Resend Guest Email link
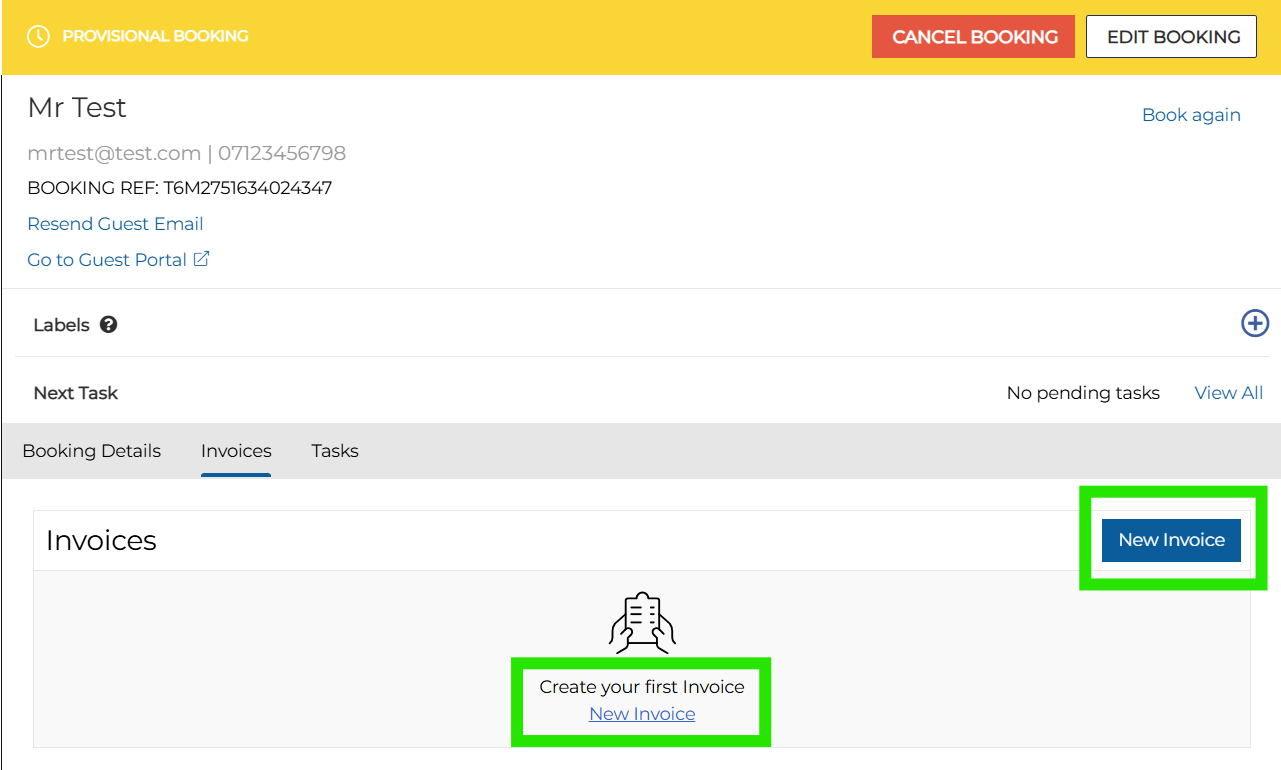The width and height of the screenshot is (1281, 770). [115, 224]
